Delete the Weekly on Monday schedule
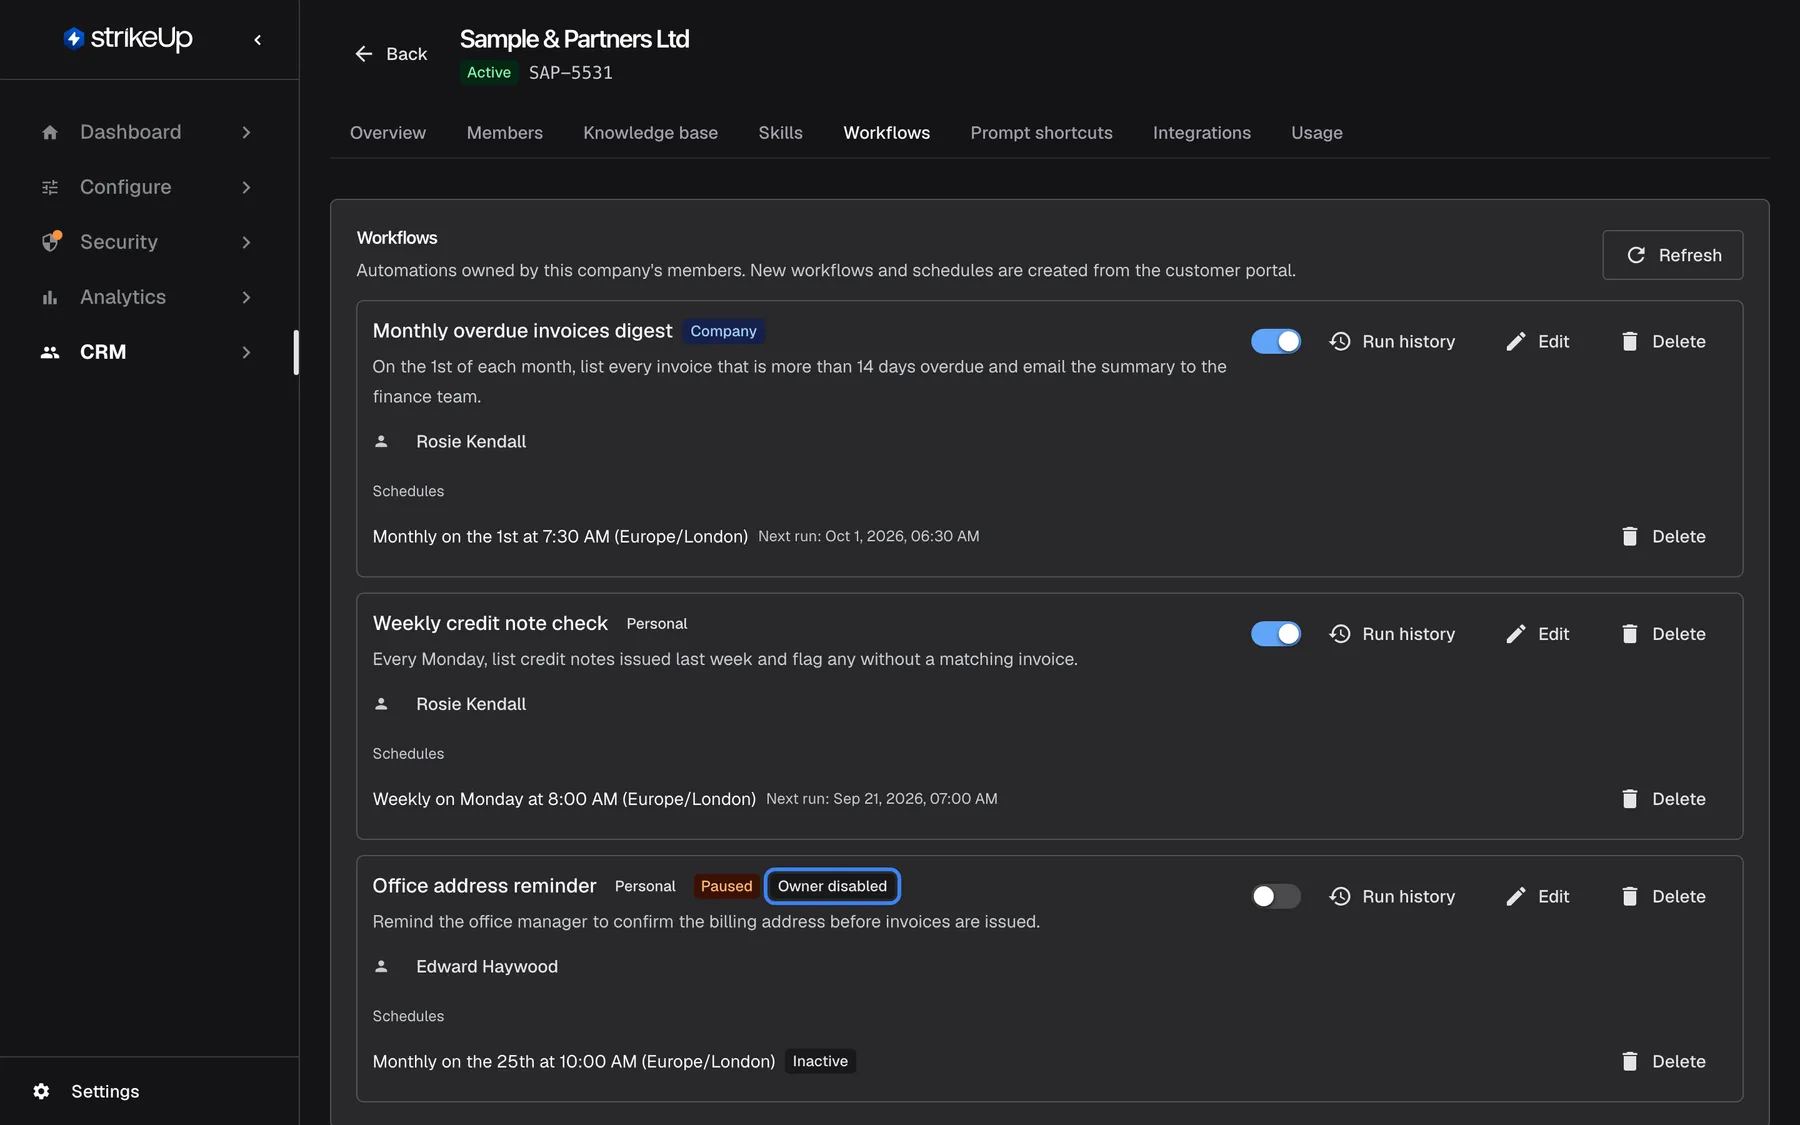This screenshot has height=1125, width=1800. (x=1663, y=799)
